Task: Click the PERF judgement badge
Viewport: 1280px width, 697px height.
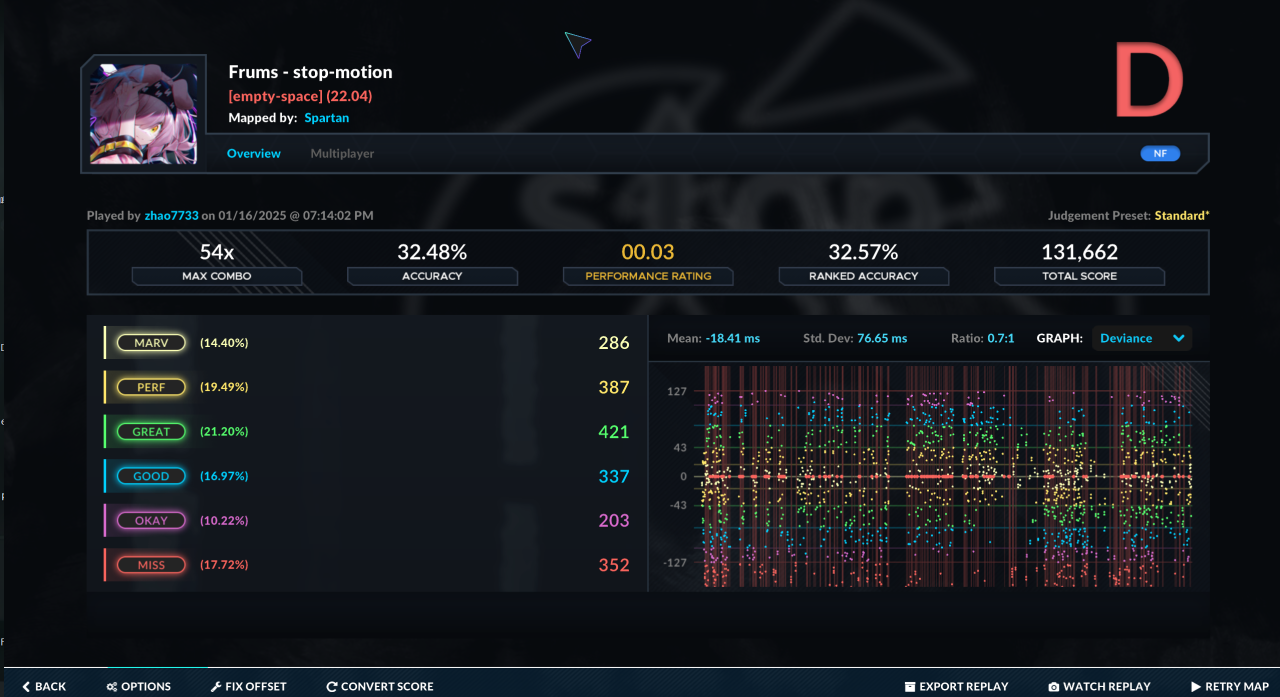Action: pyautogui.click(x=151, y=387)
